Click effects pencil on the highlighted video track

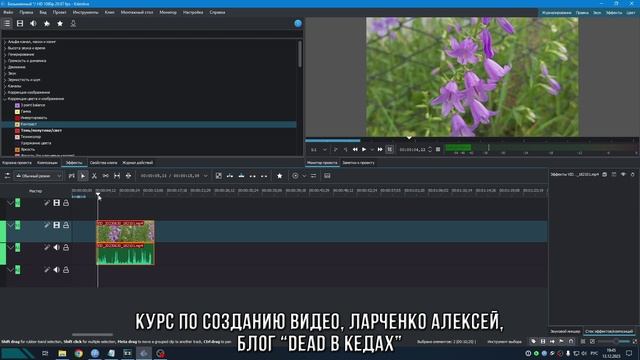[47, 225]
